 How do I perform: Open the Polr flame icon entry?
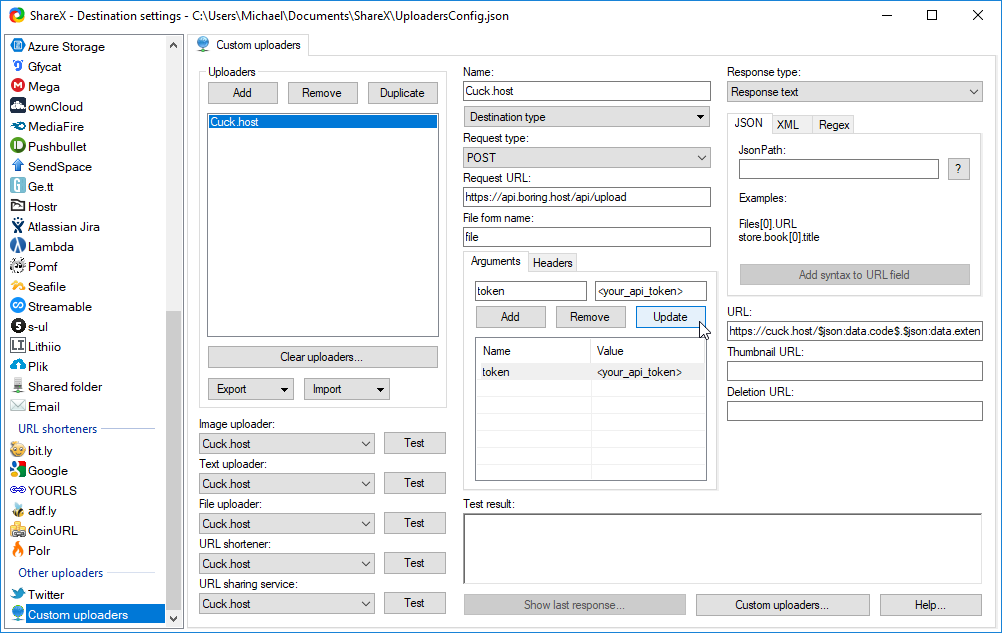click(18, 550)
